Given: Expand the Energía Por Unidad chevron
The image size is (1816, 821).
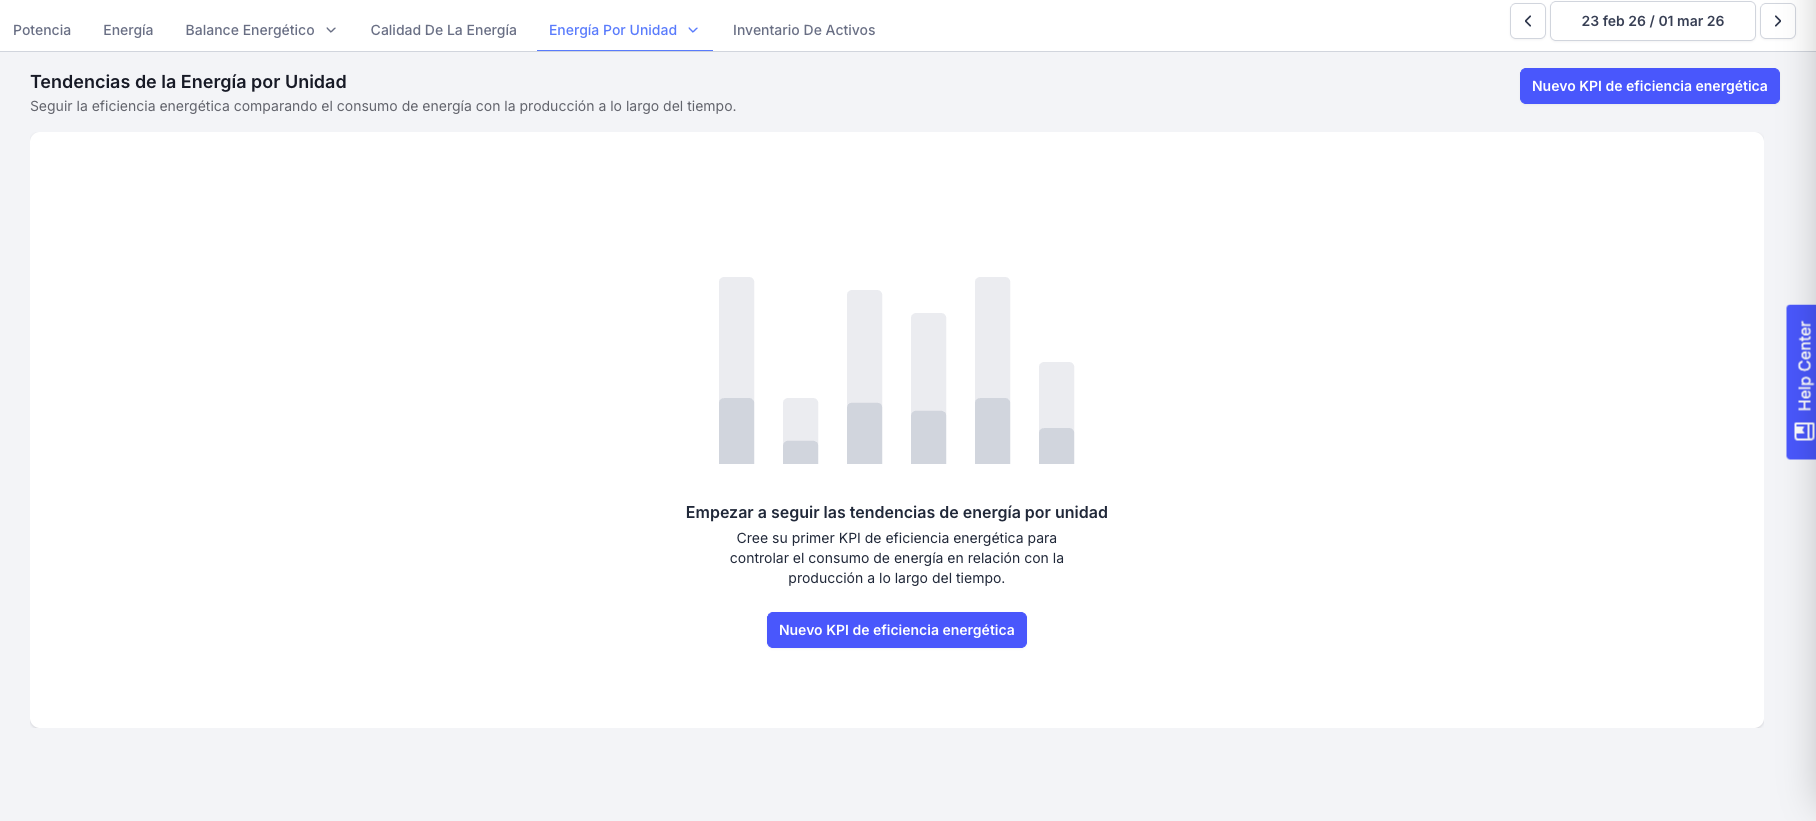Looking at the screenshot, I should coord(693,30).
